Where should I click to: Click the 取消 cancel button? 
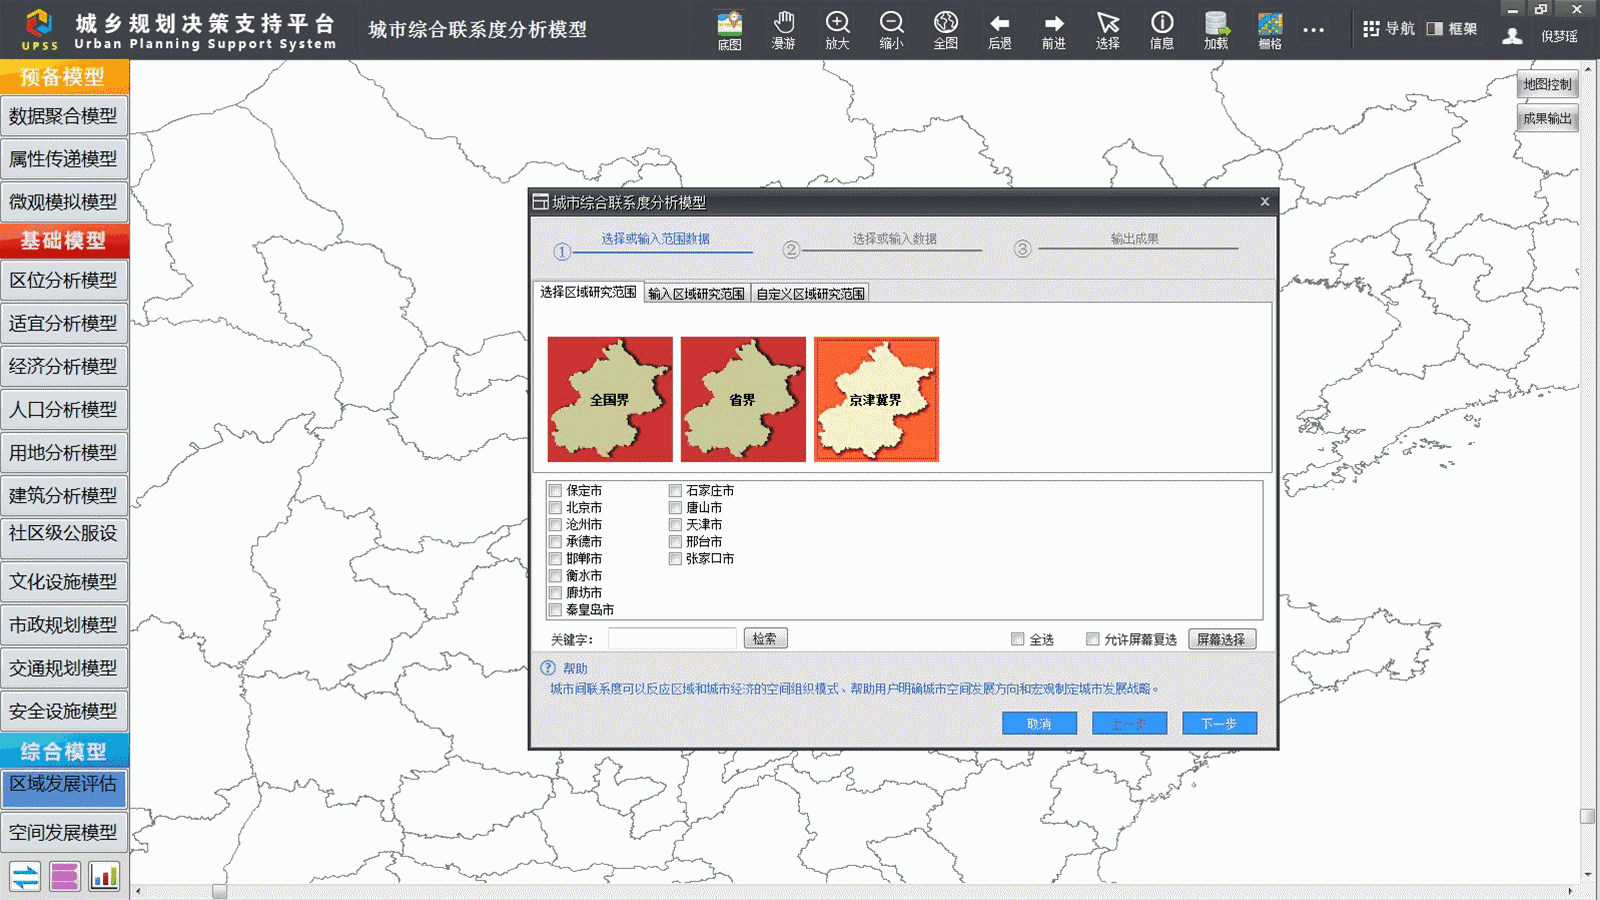(1039, 723)
